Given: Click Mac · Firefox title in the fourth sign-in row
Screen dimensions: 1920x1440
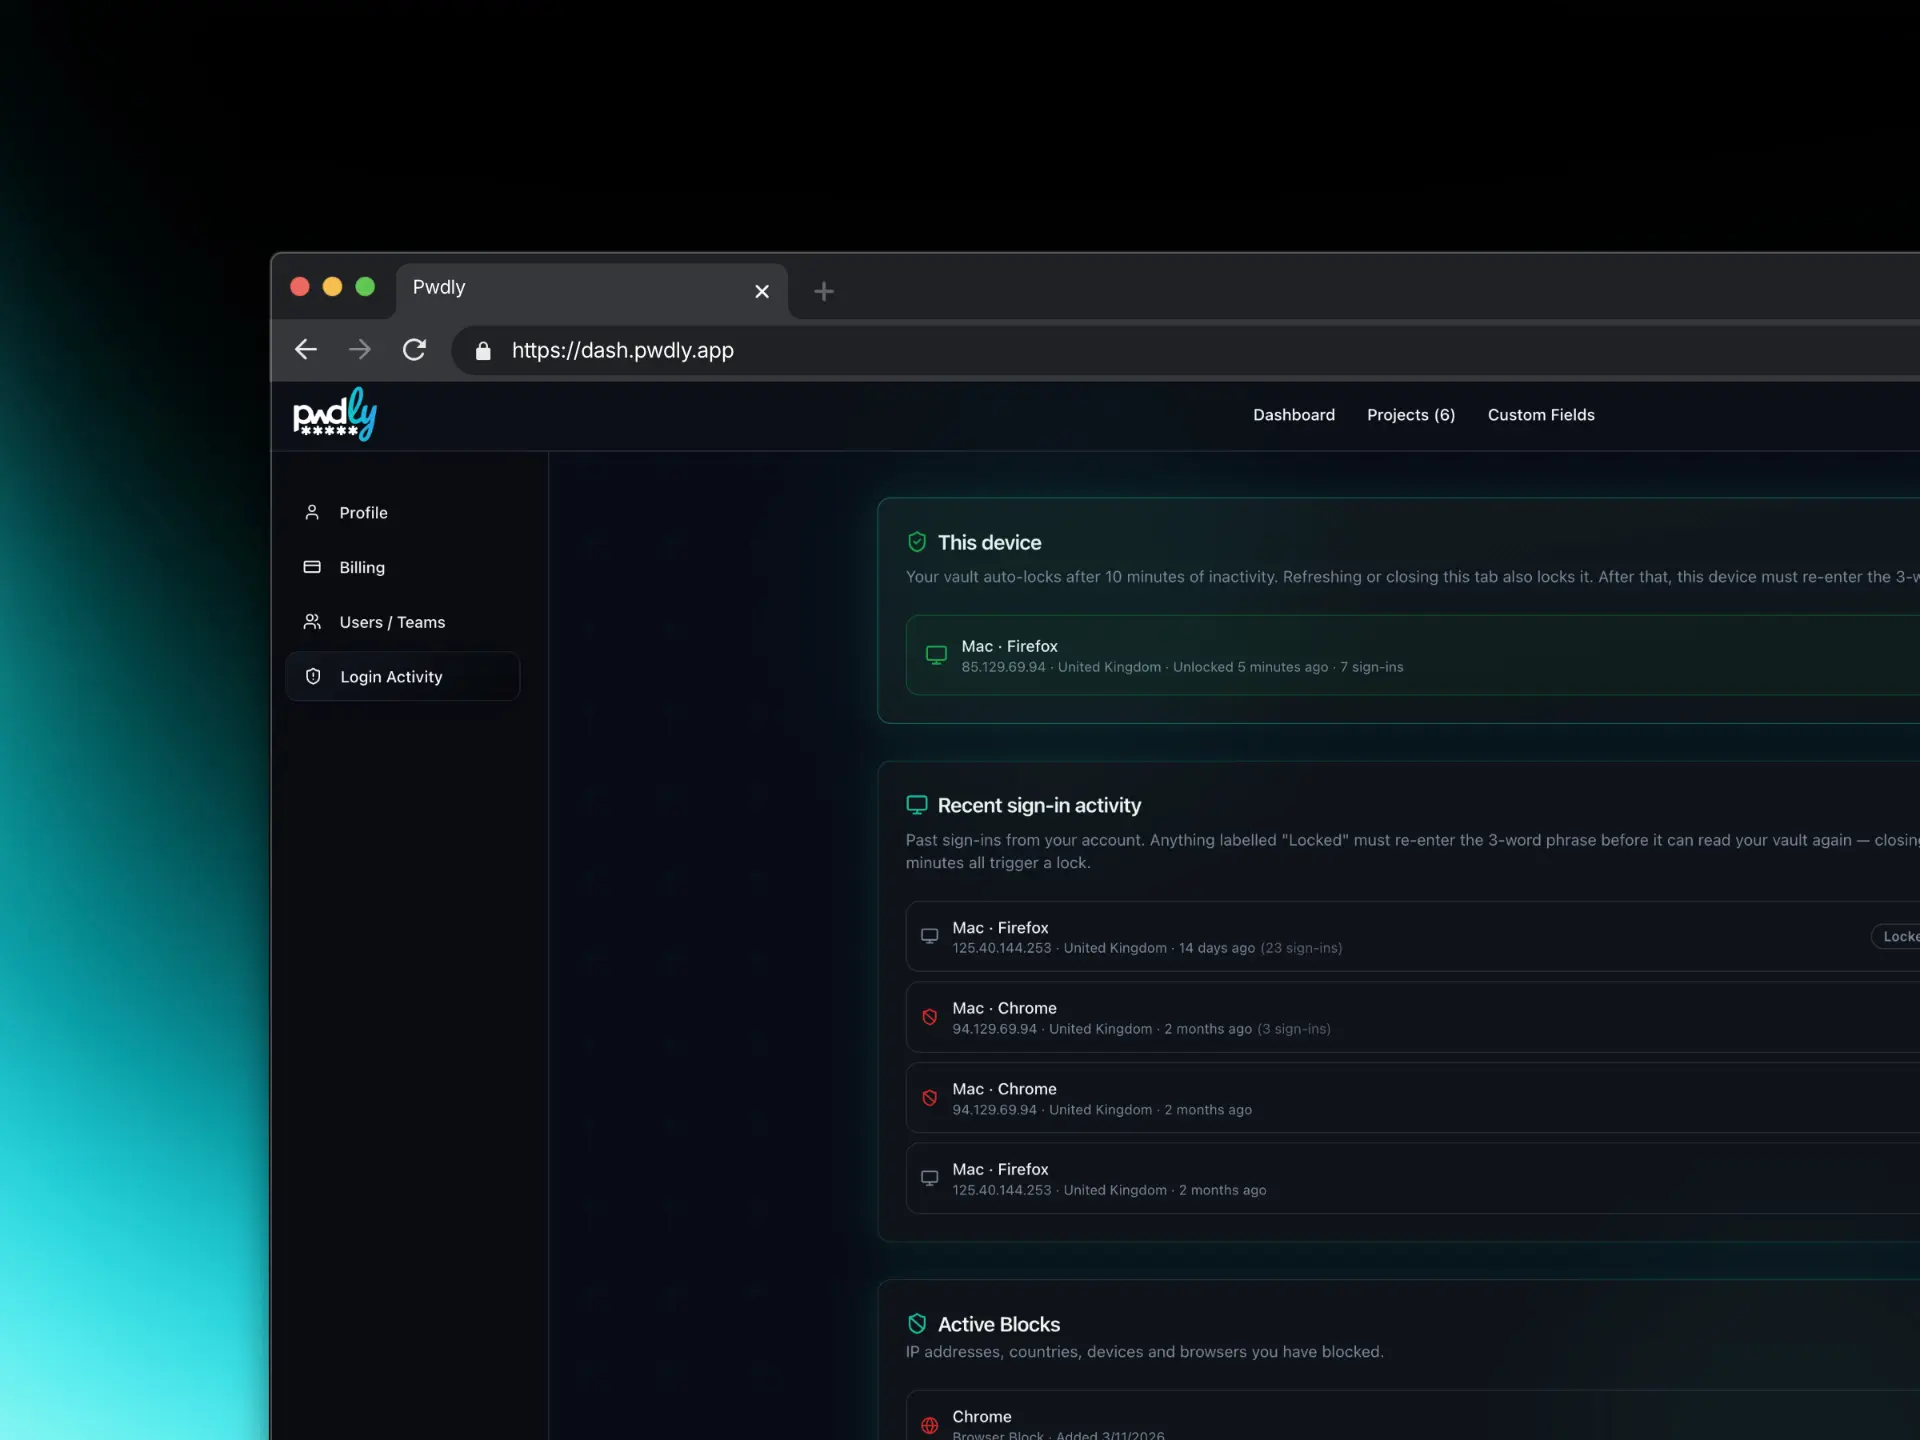Looking at the screenshot, I should click(x=1000, y=1169).
